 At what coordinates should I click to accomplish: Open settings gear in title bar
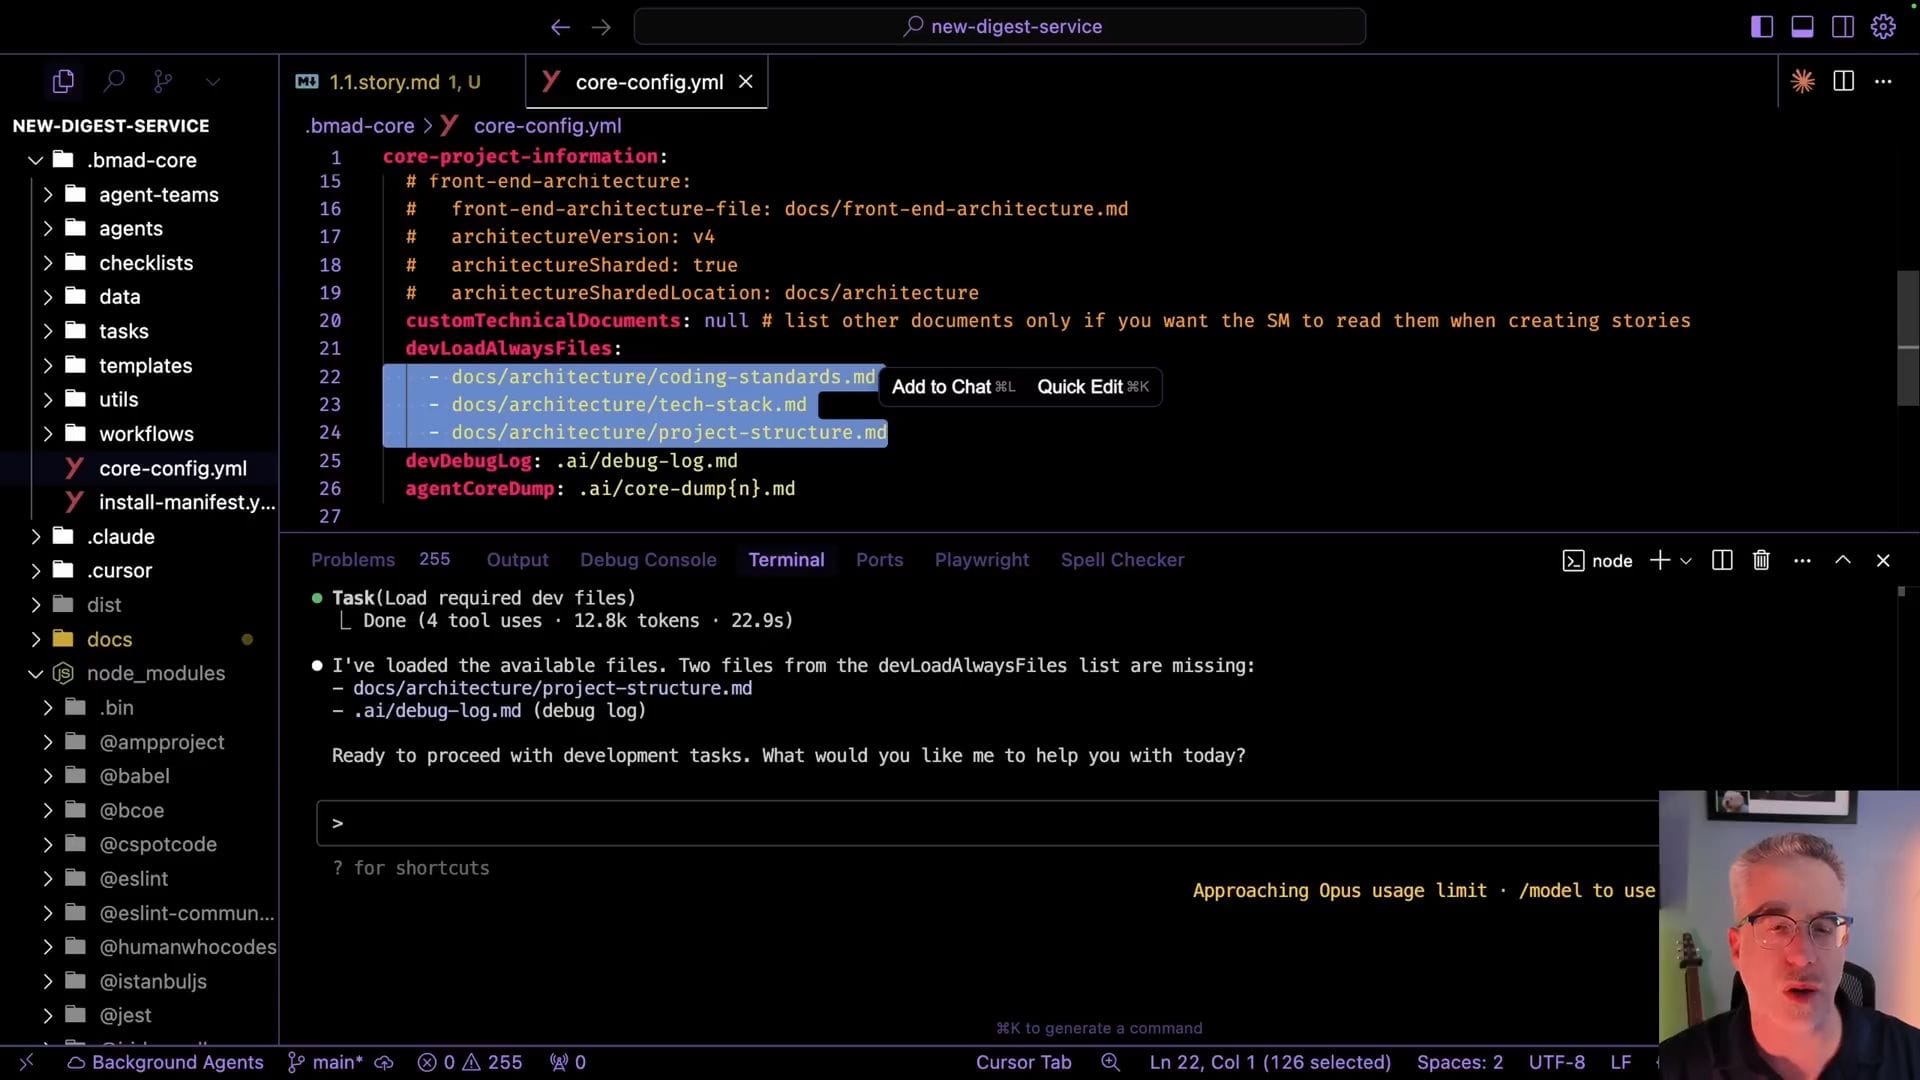click(1883, 27)
